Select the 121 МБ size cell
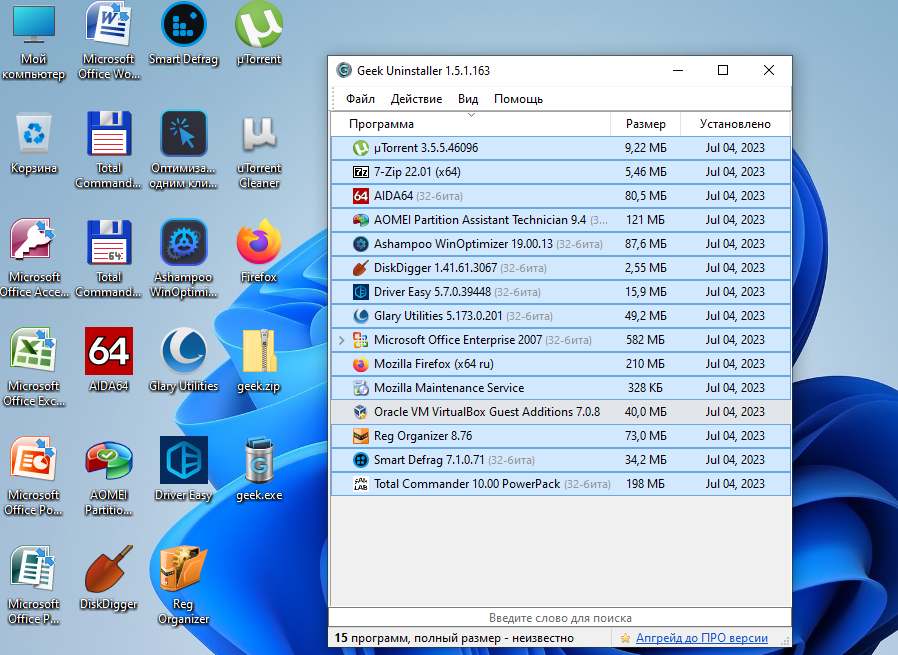 click(x=645, y=220)
